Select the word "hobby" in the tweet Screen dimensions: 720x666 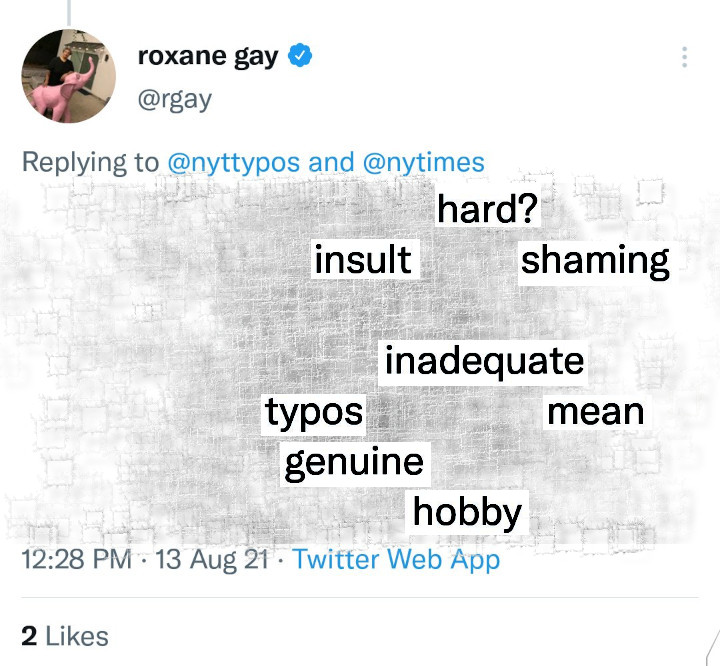point(468,512)
